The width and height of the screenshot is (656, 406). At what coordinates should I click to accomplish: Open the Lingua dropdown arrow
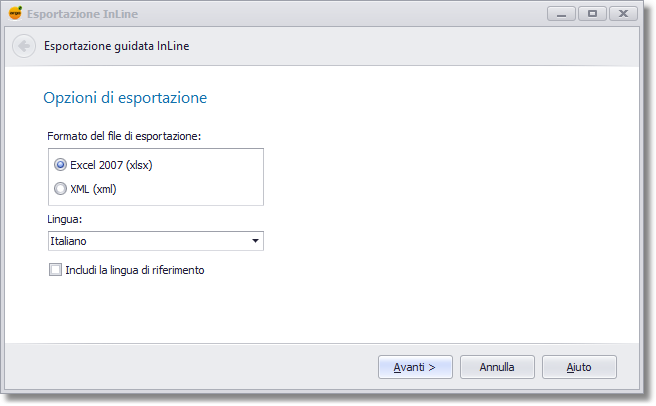[255, 241]
